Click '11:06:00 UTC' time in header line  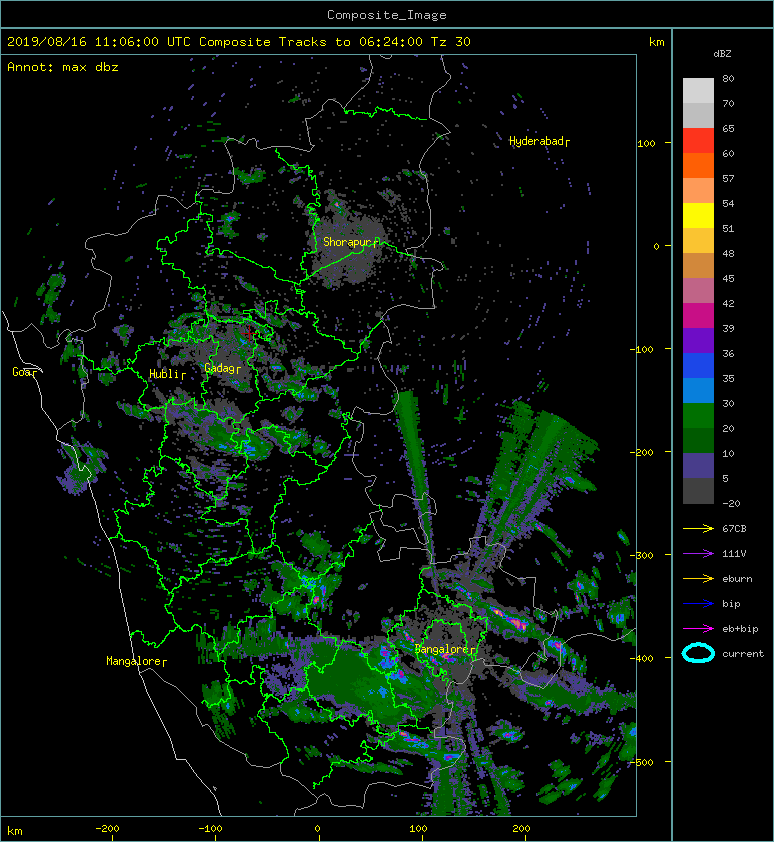(x=143, y=42)
